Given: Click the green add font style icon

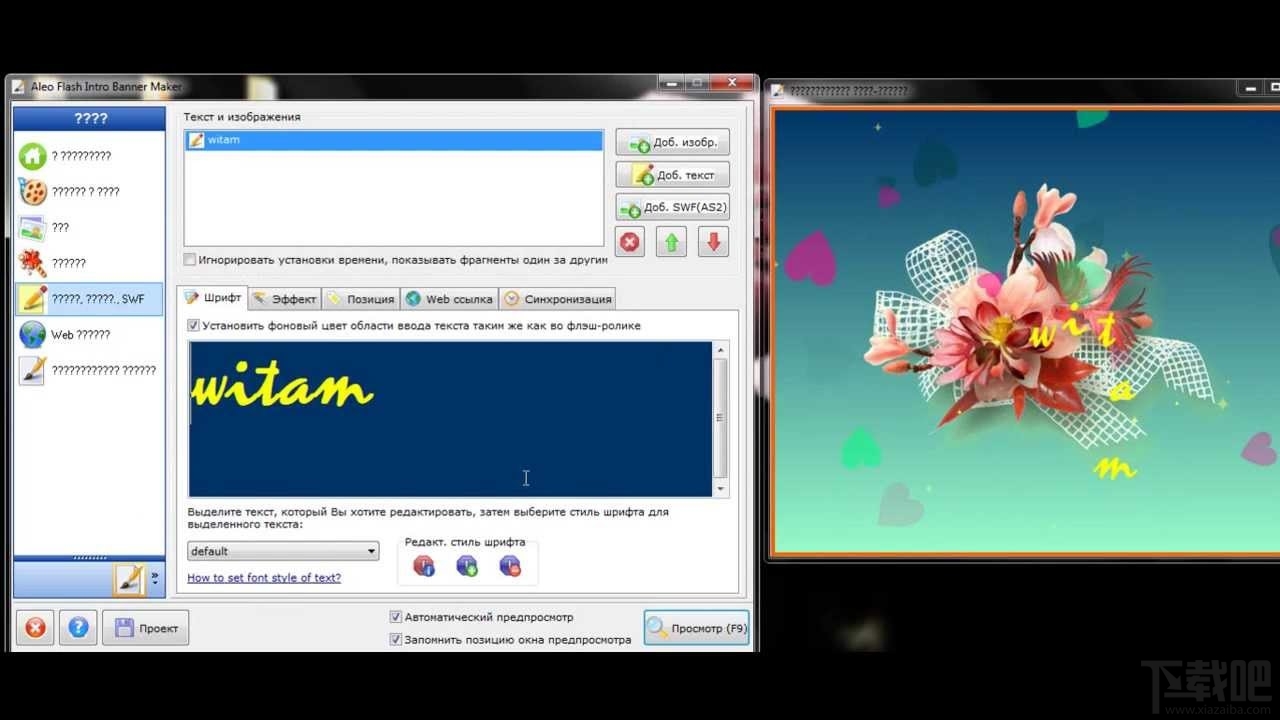Looking at the screenshot, I should (x=466, y=565).
